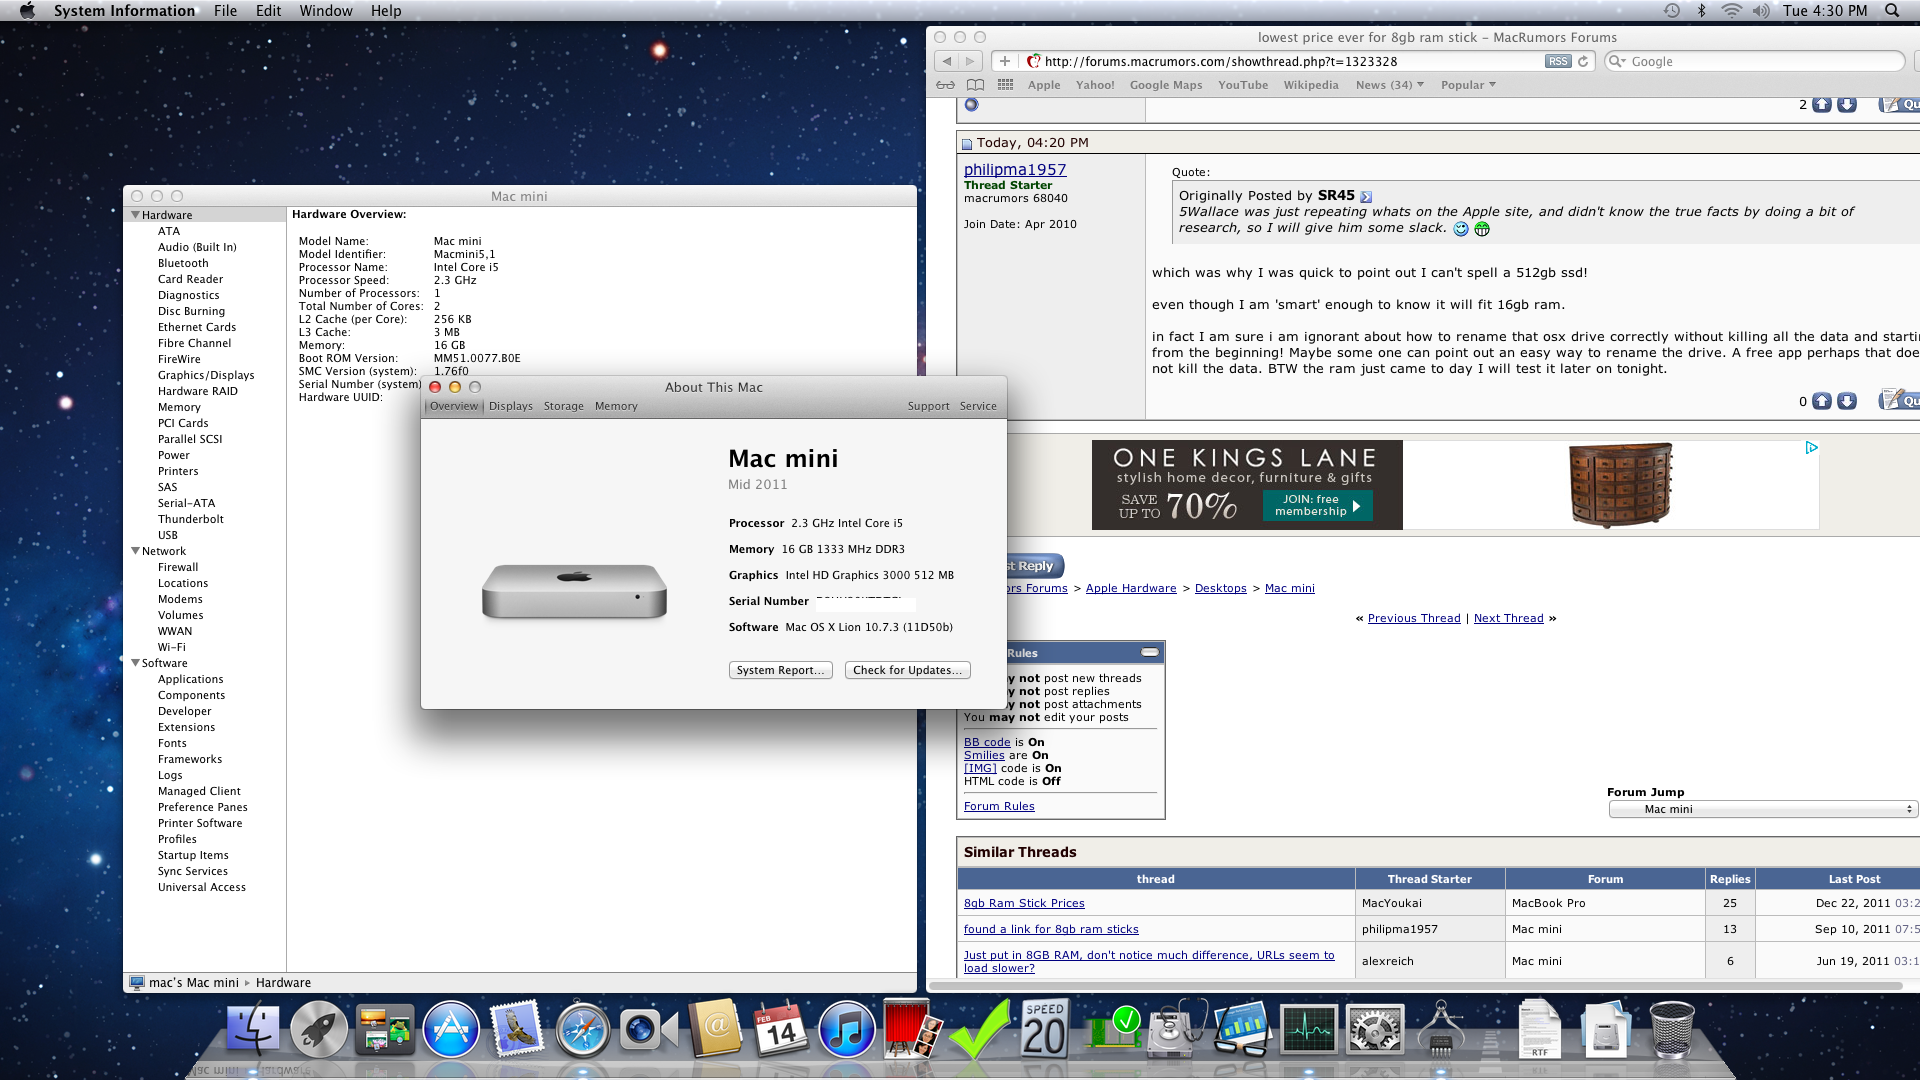This screenshot has height=1080, width=1920.
Task: Open Safari from the dock
Action: [x=583, y=1030]
